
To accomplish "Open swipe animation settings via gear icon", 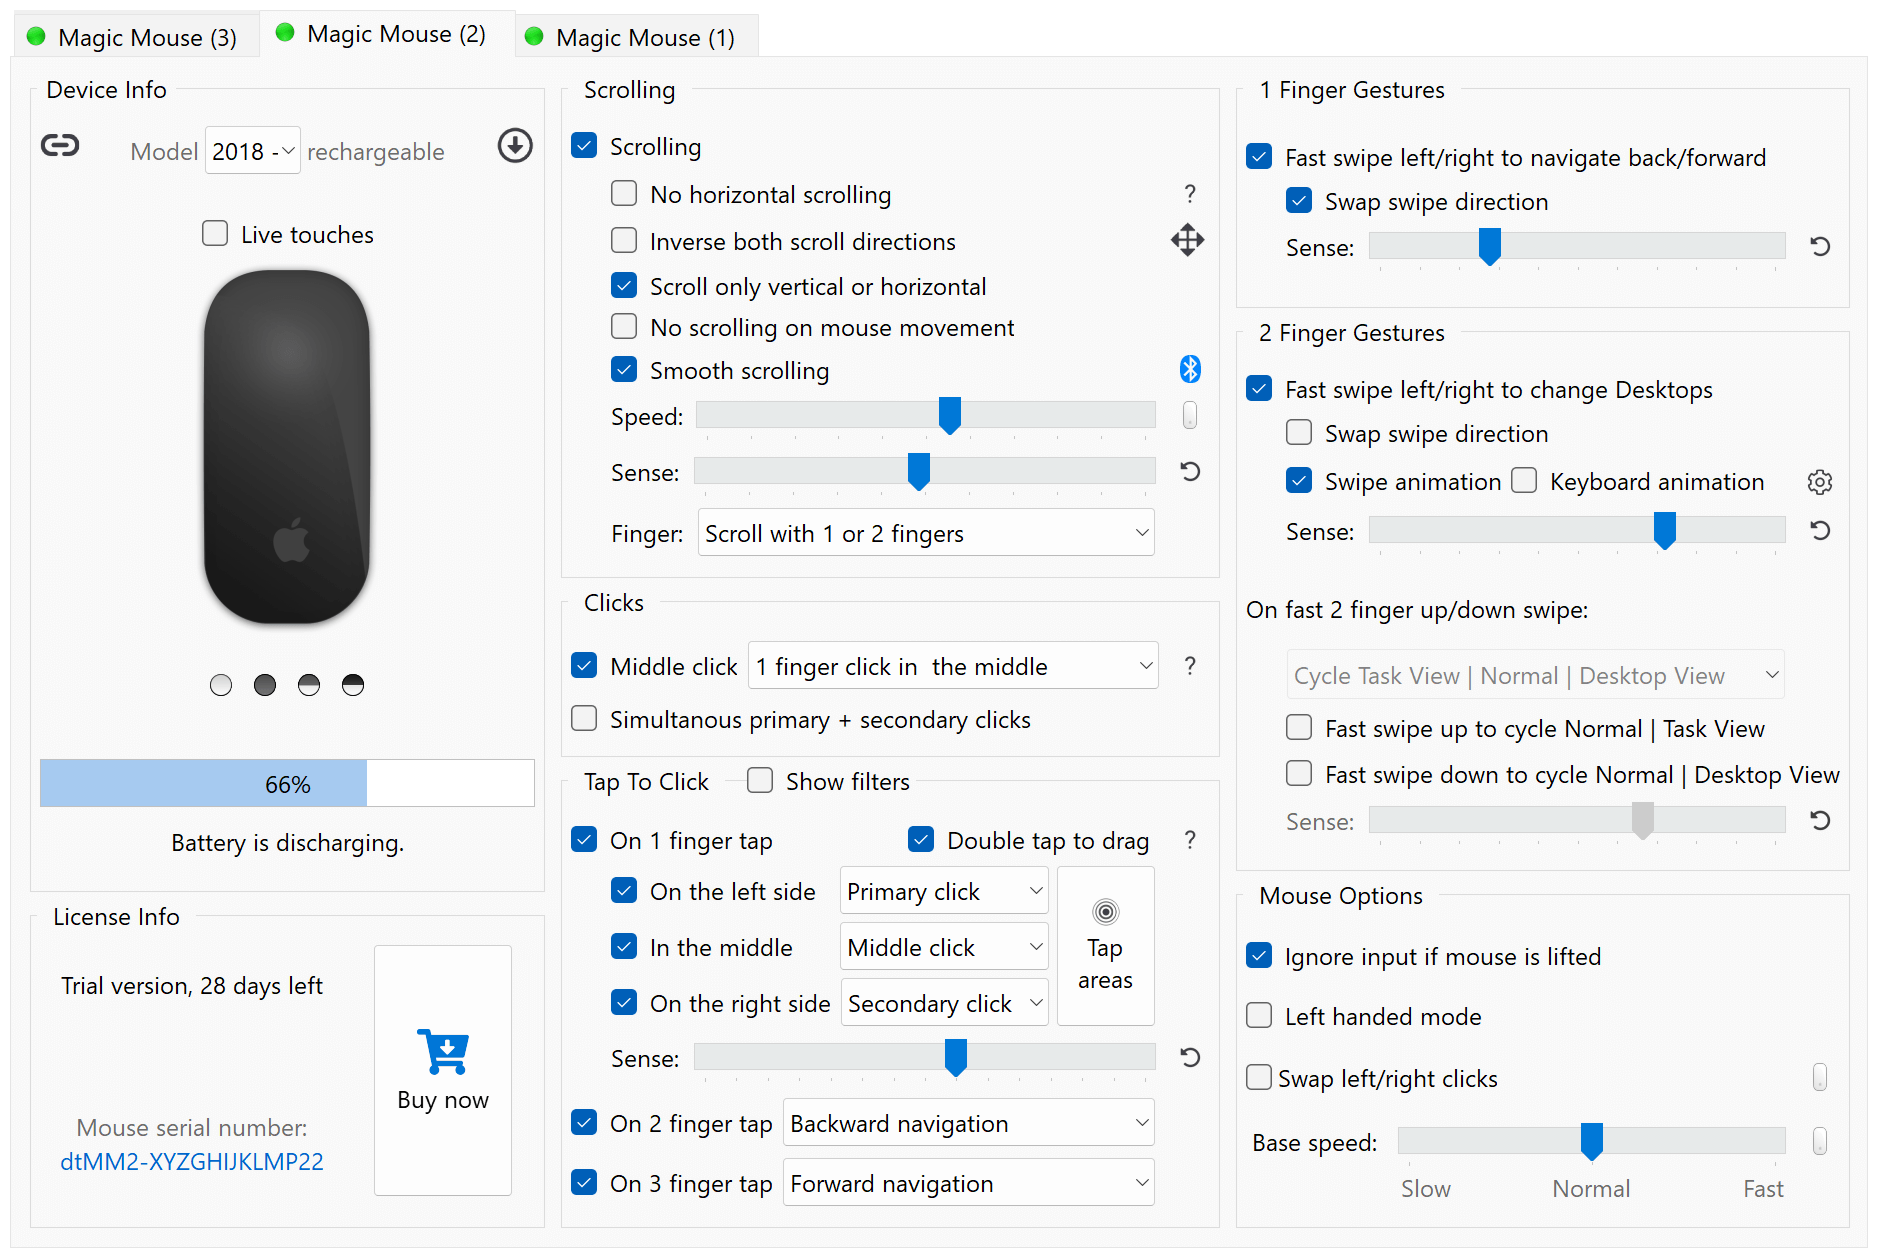I will (1819, 481).
